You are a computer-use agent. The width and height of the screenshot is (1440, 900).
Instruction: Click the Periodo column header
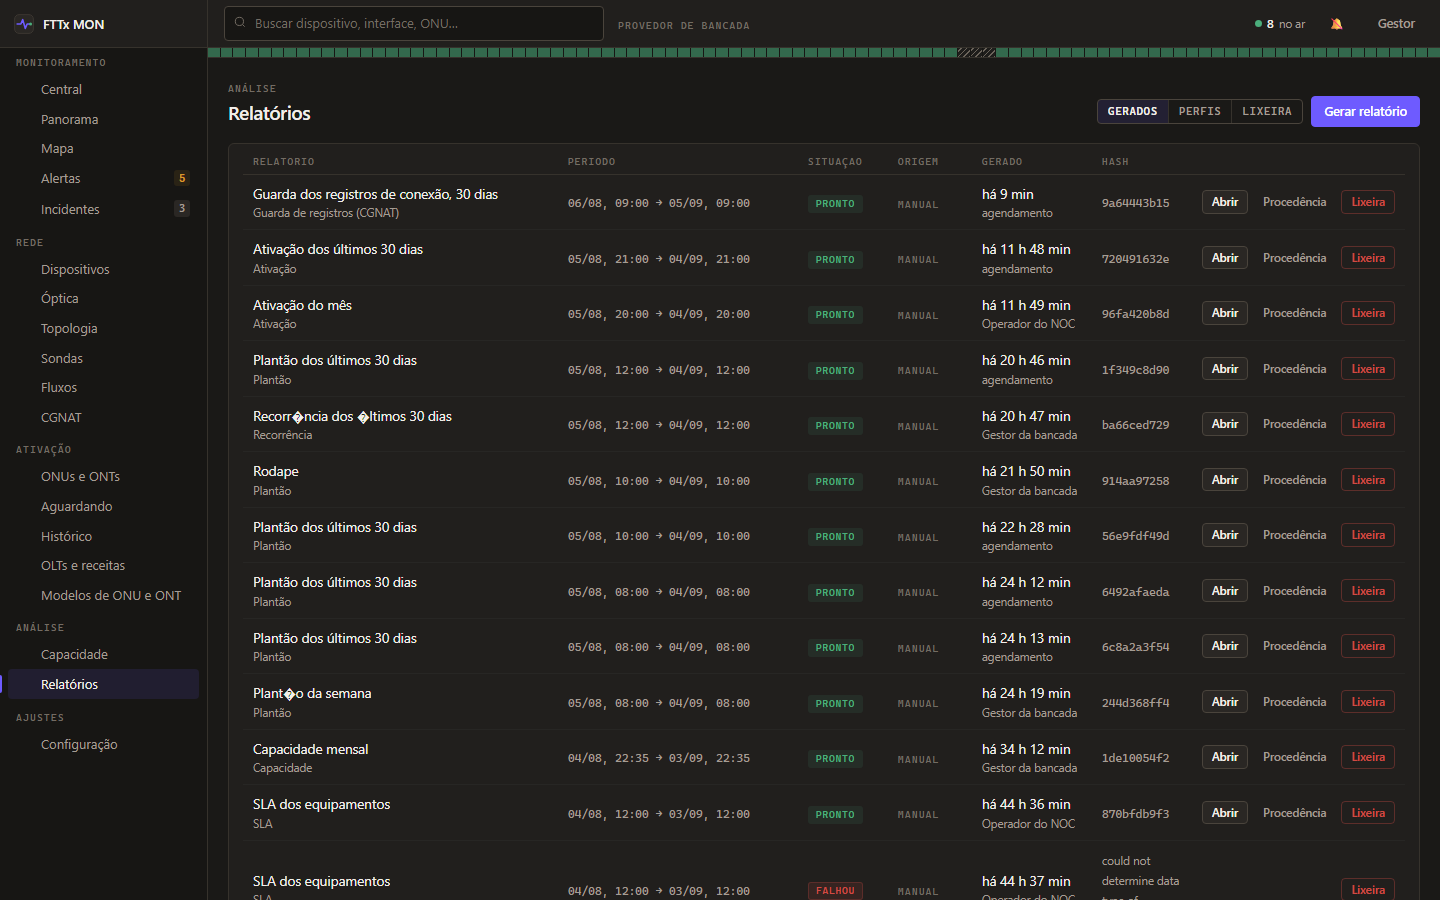[592, 162]
